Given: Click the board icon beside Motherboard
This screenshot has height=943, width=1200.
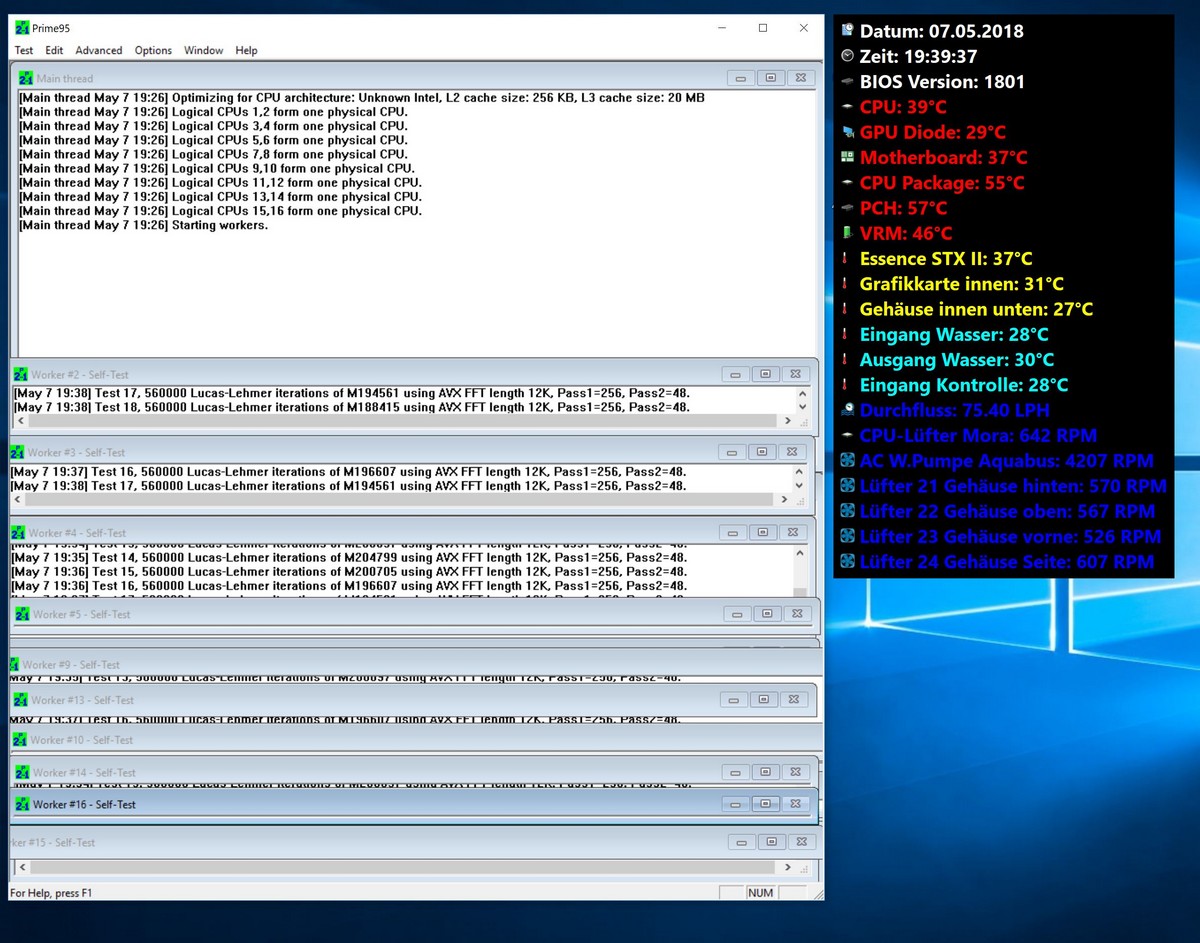Looking at the screenshot, I should (x=848, y=157).
